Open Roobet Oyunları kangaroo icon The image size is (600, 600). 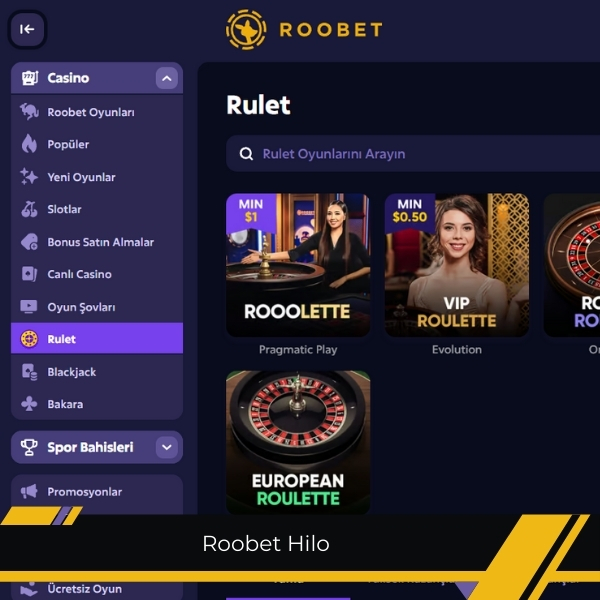point(29,112)
